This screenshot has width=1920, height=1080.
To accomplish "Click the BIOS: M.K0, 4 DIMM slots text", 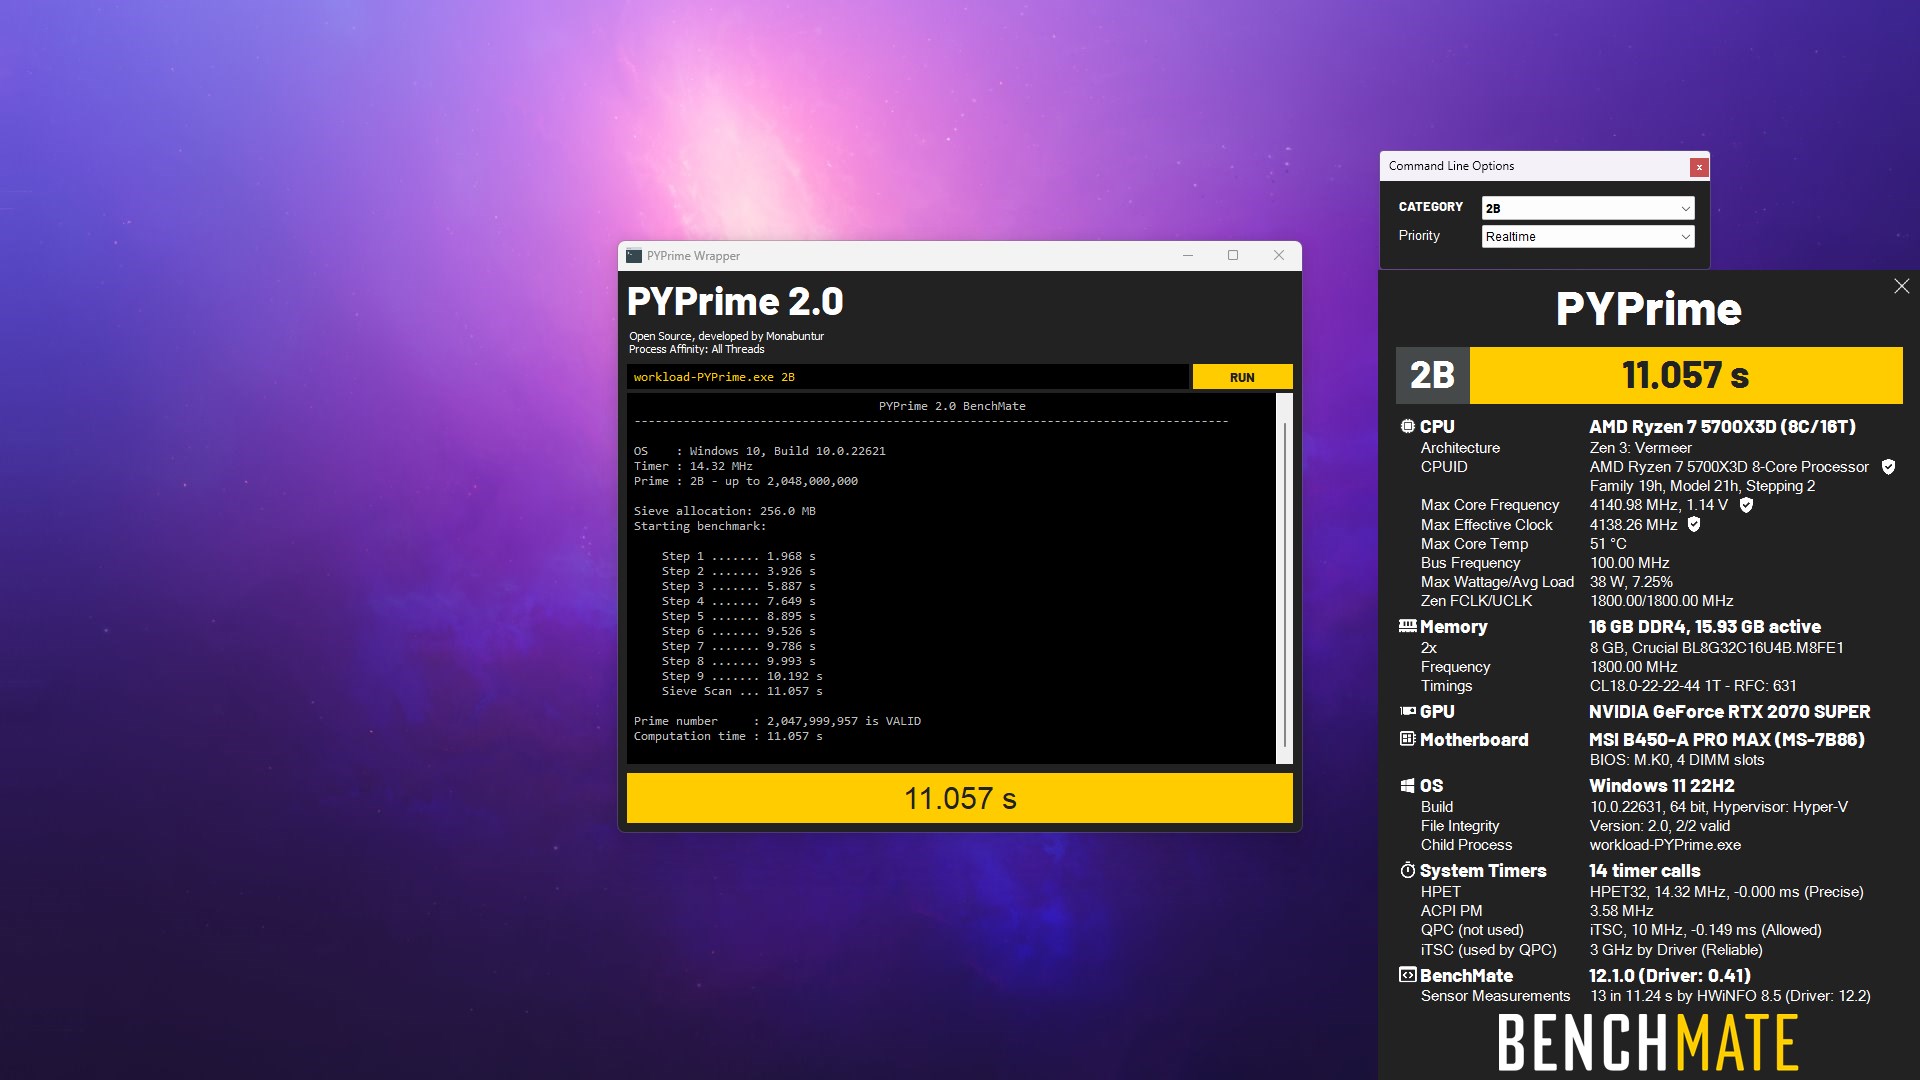I will point(1676,760).
